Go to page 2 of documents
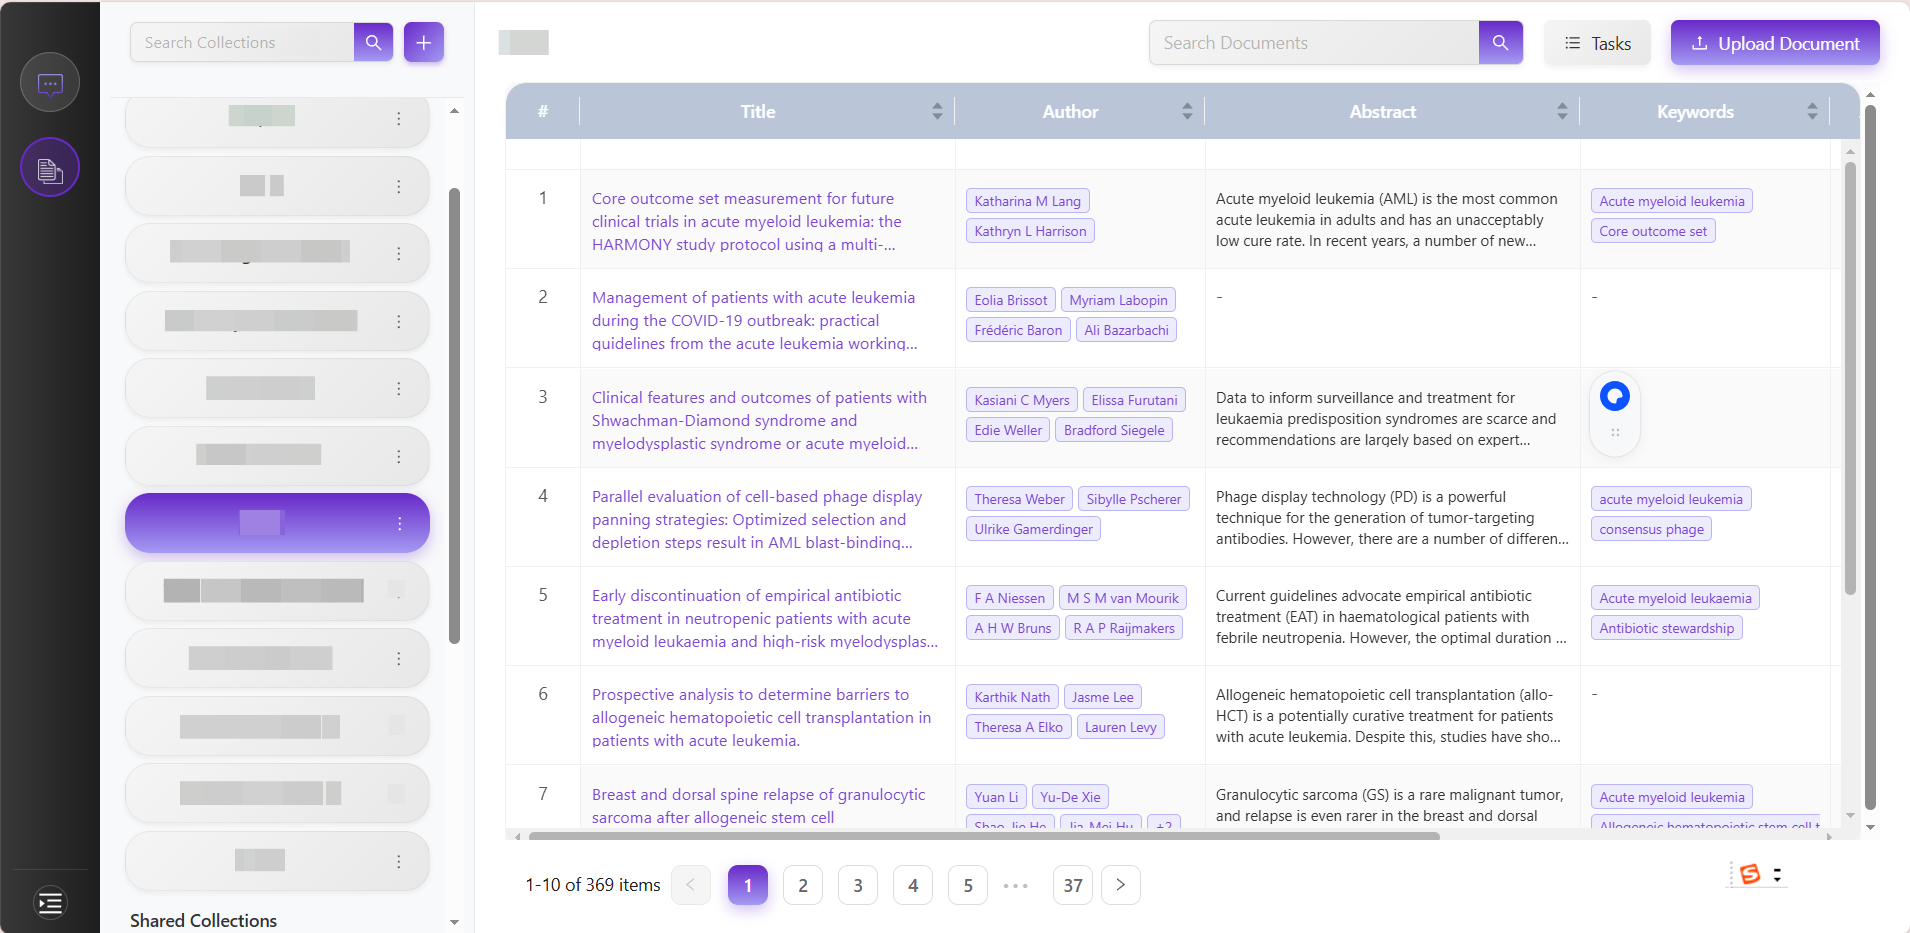 point(802,885)
